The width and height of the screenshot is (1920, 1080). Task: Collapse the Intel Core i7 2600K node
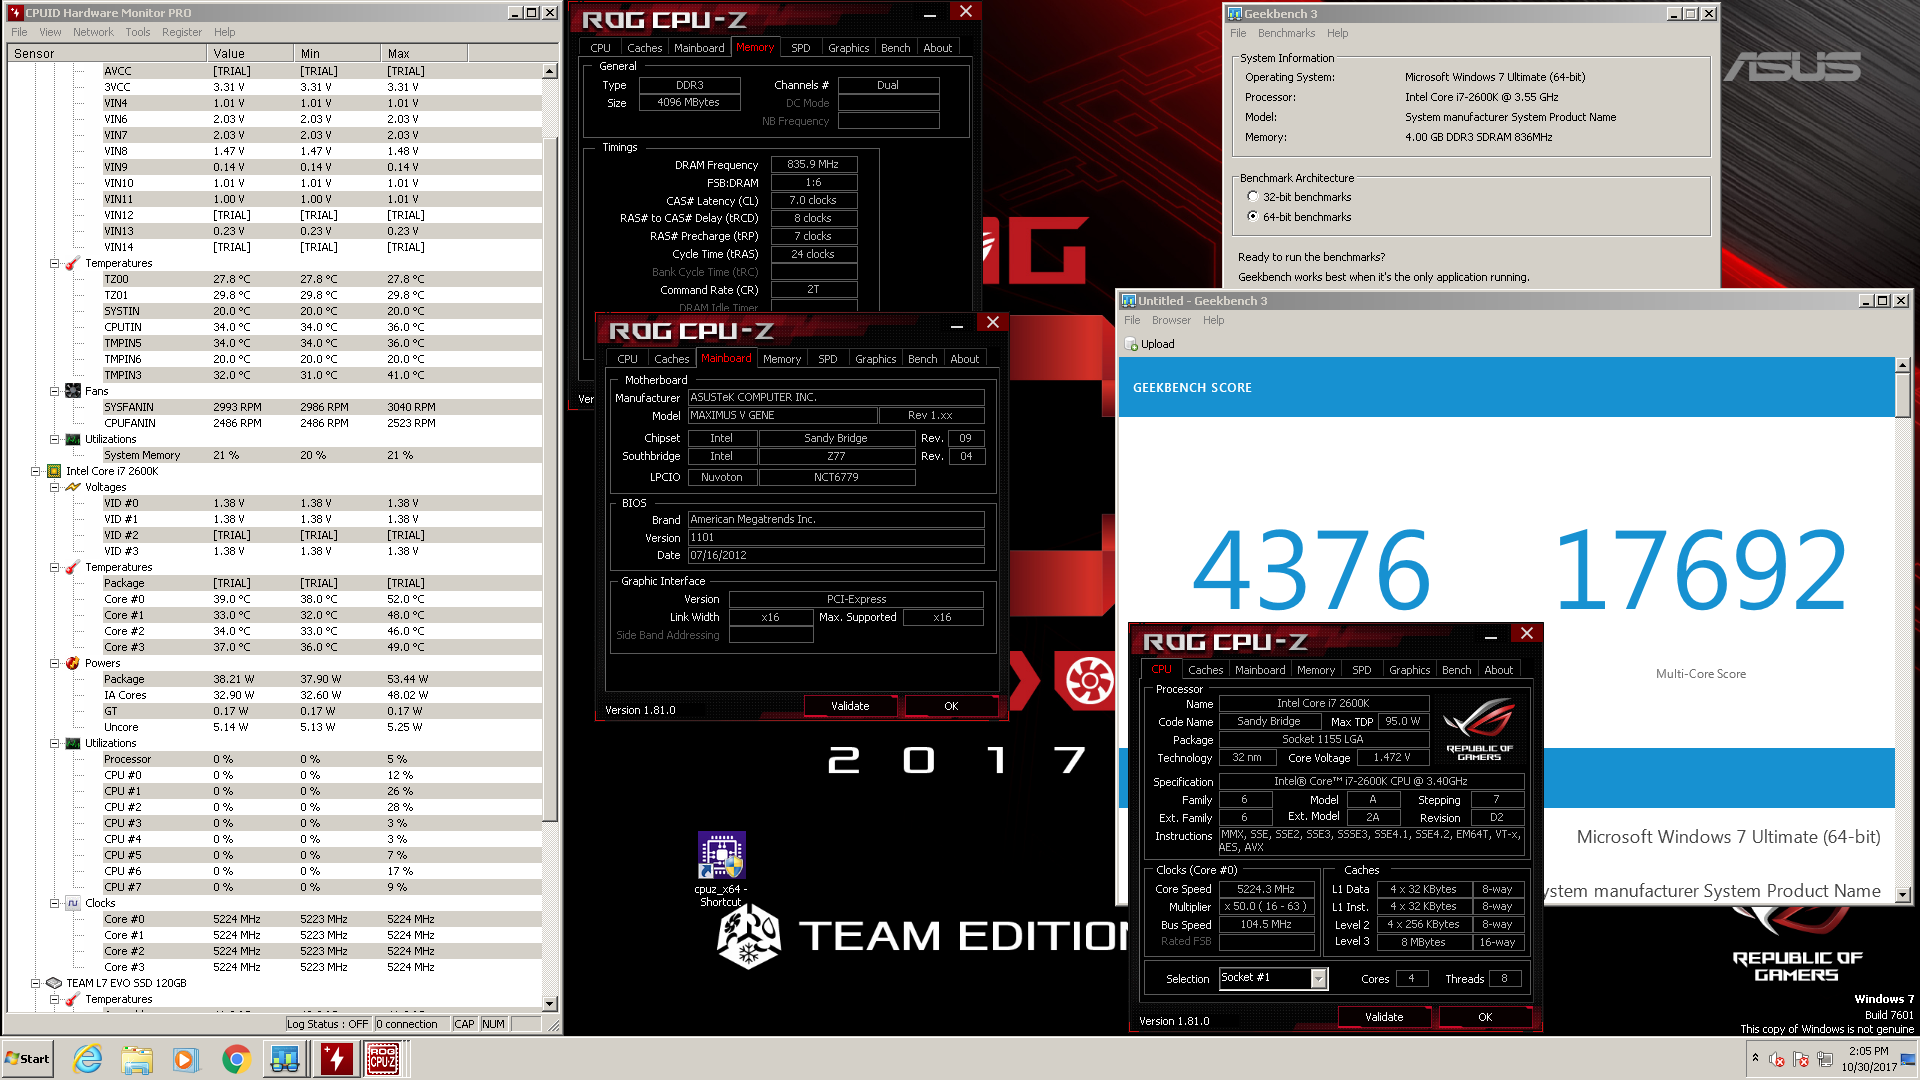[37, 472]
